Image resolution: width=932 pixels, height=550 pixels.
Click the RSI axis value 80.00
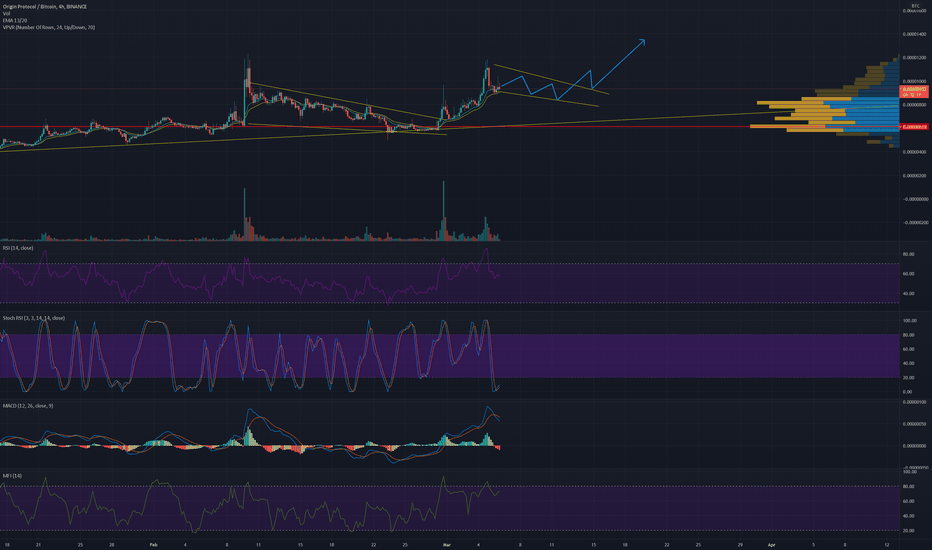(x=908, y=254)
